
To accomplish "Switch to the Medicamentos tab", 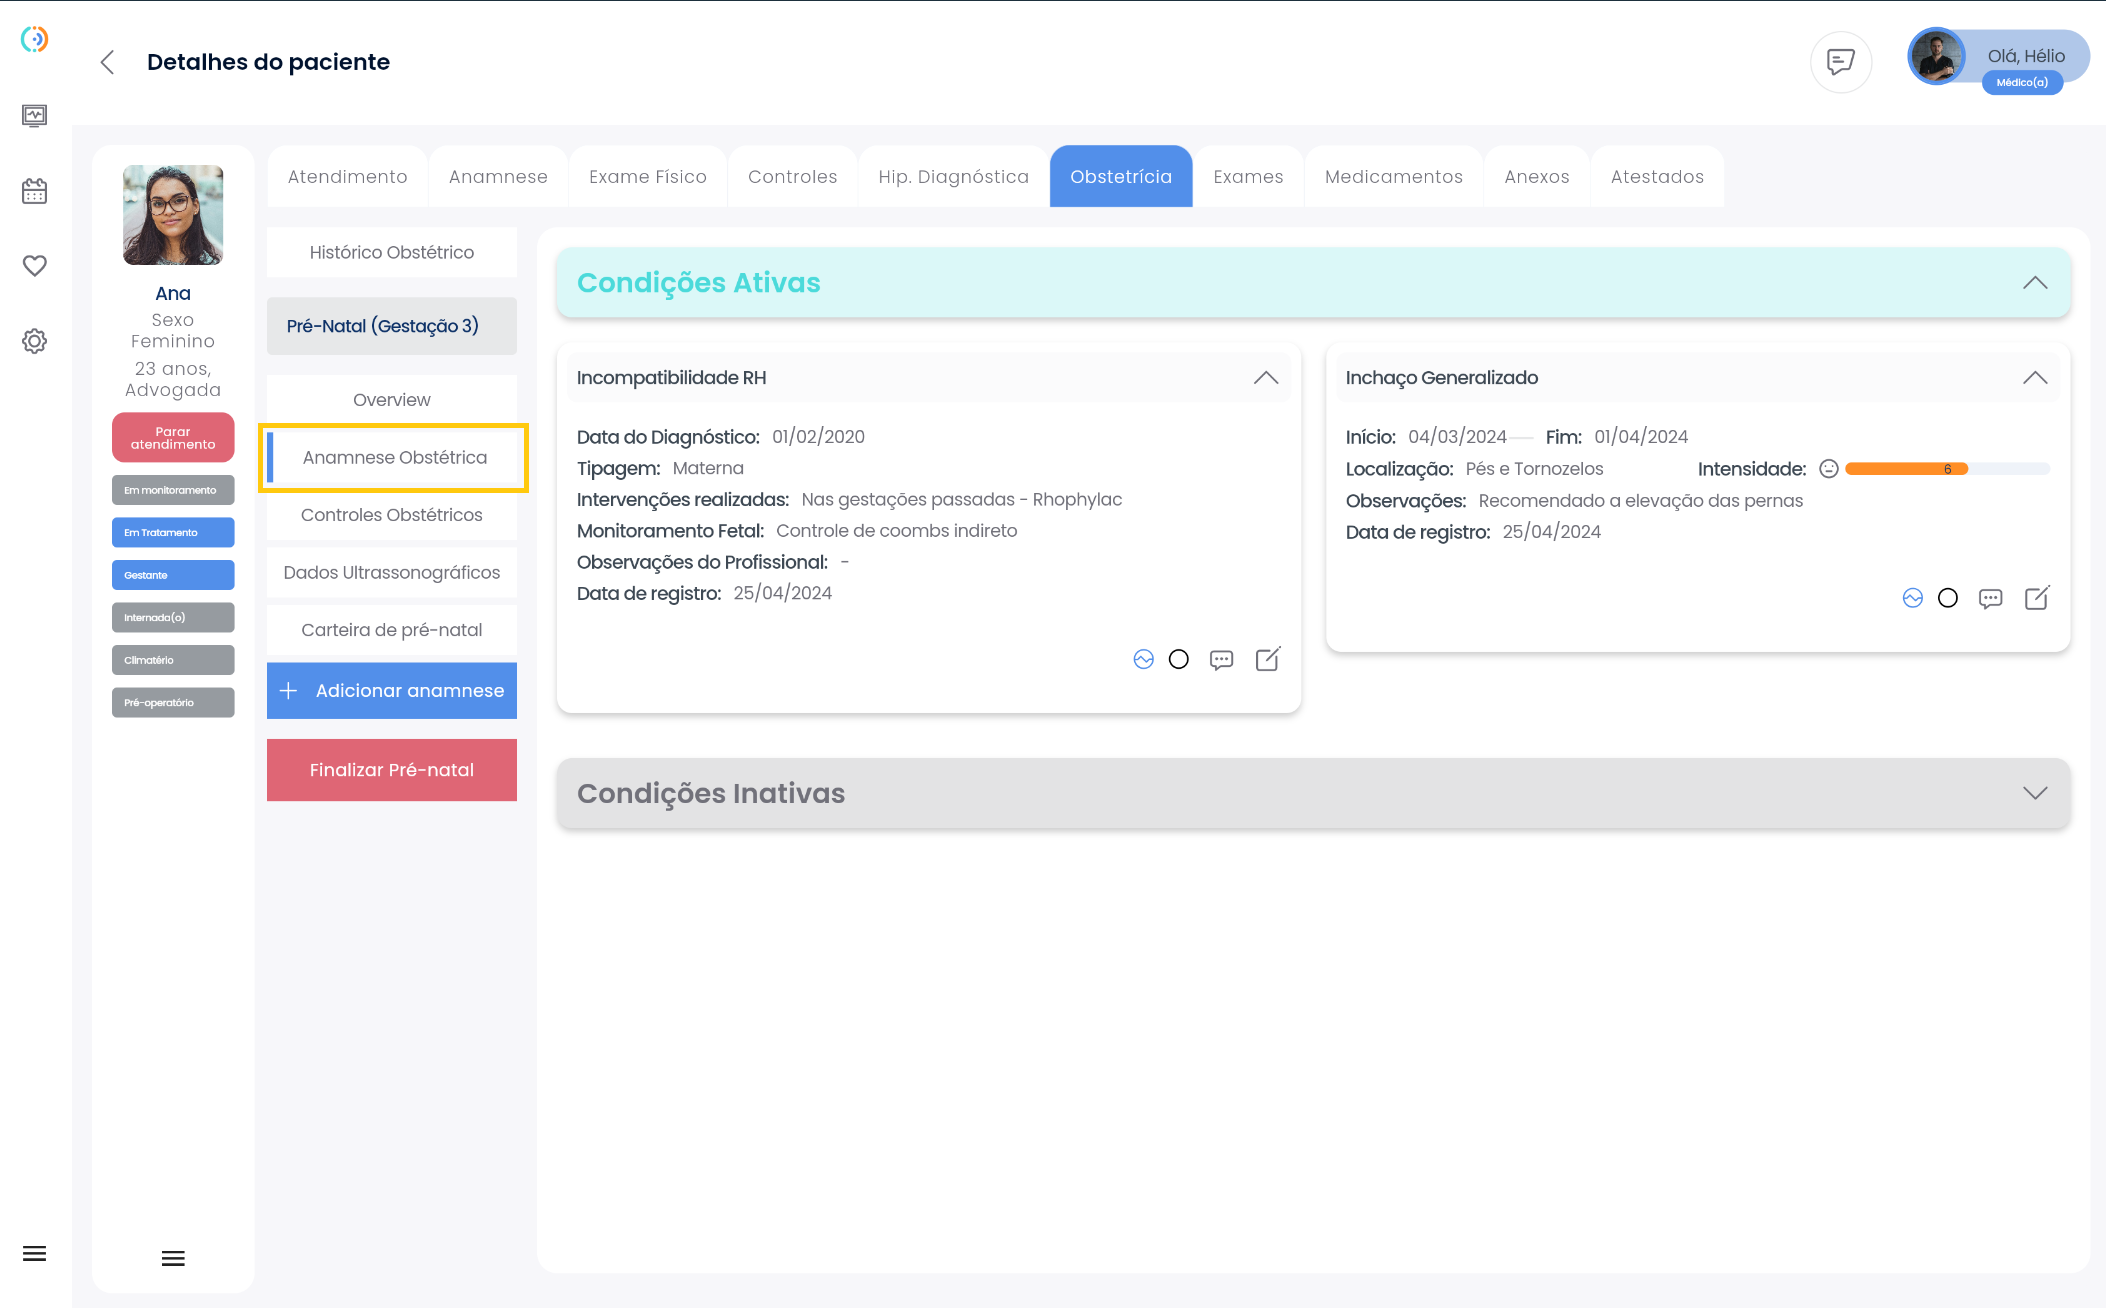I will 1394,177.
